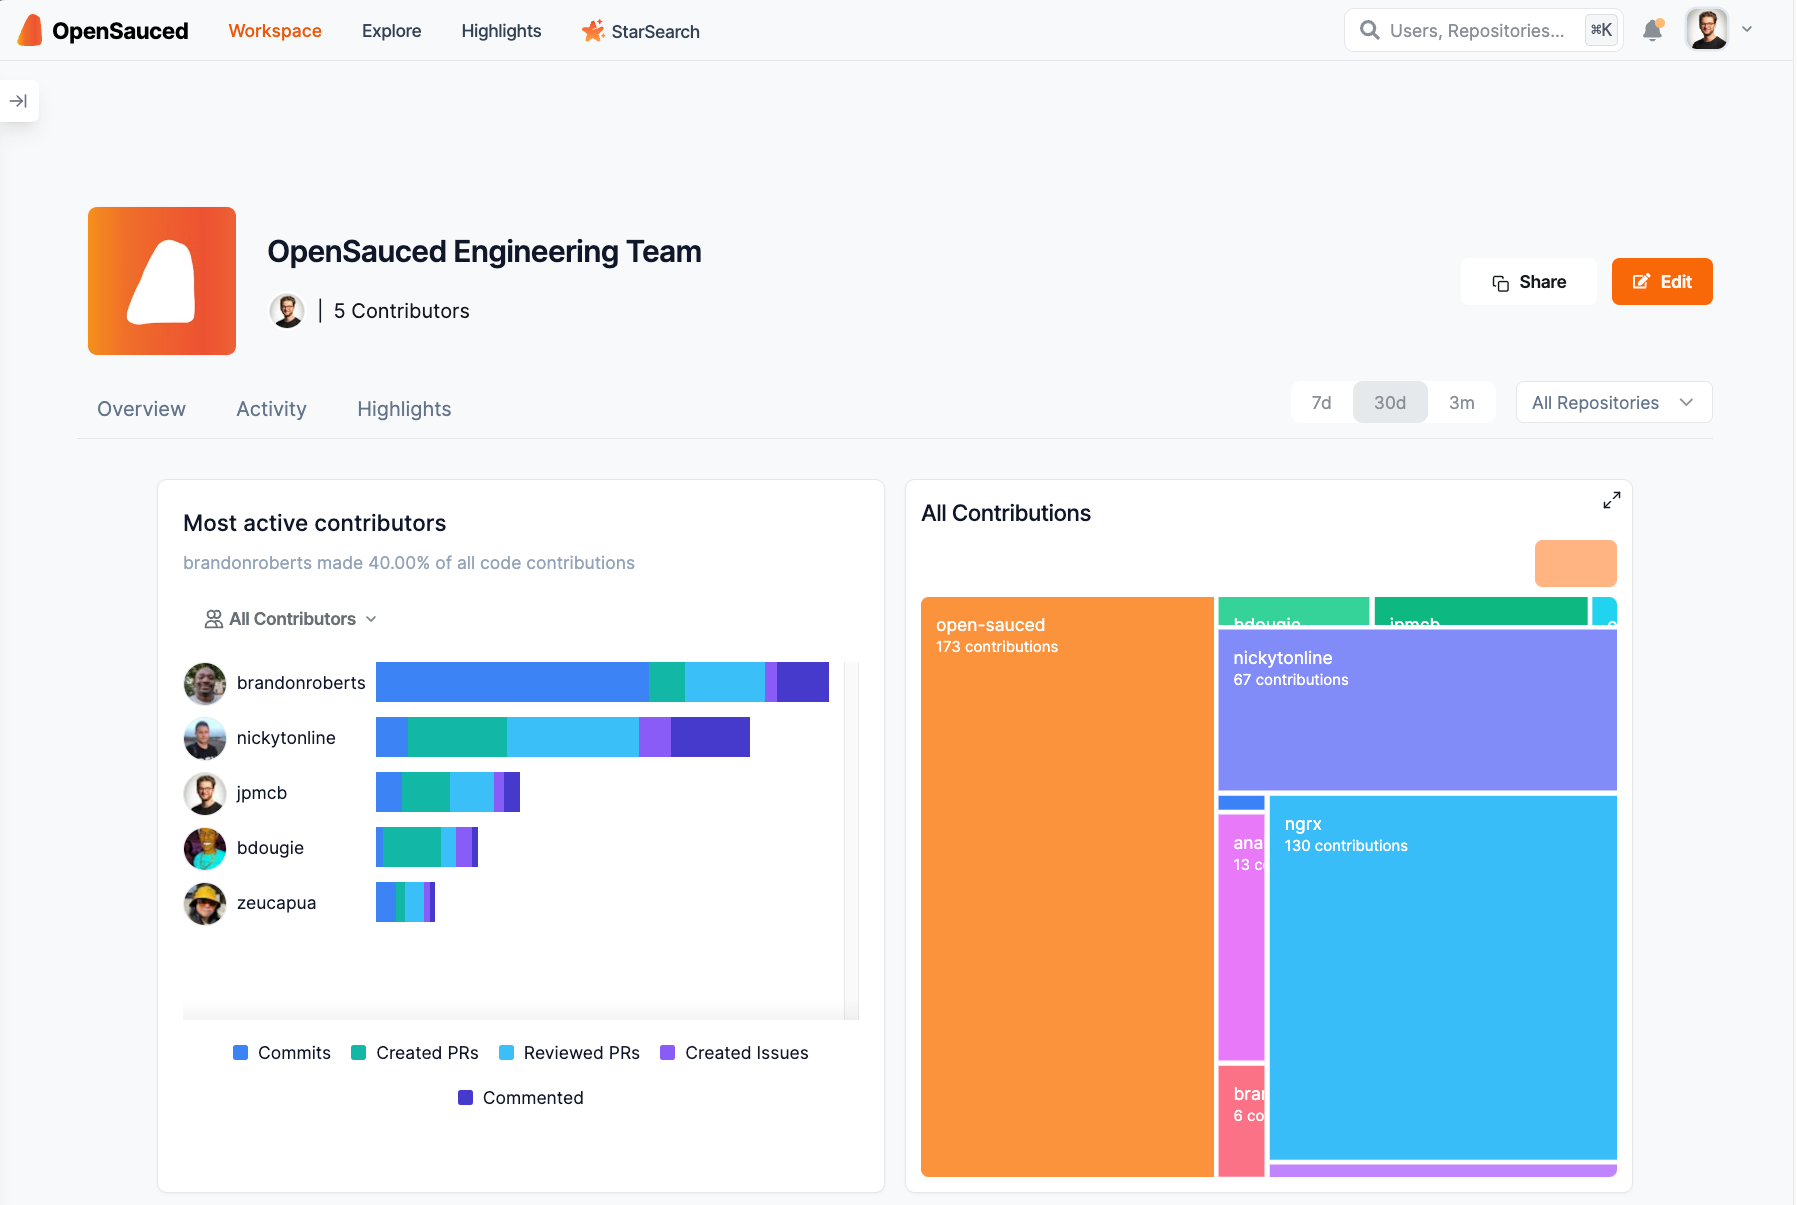Go to Explore in top navigation
The image size is (1797, 1205).
391,31
